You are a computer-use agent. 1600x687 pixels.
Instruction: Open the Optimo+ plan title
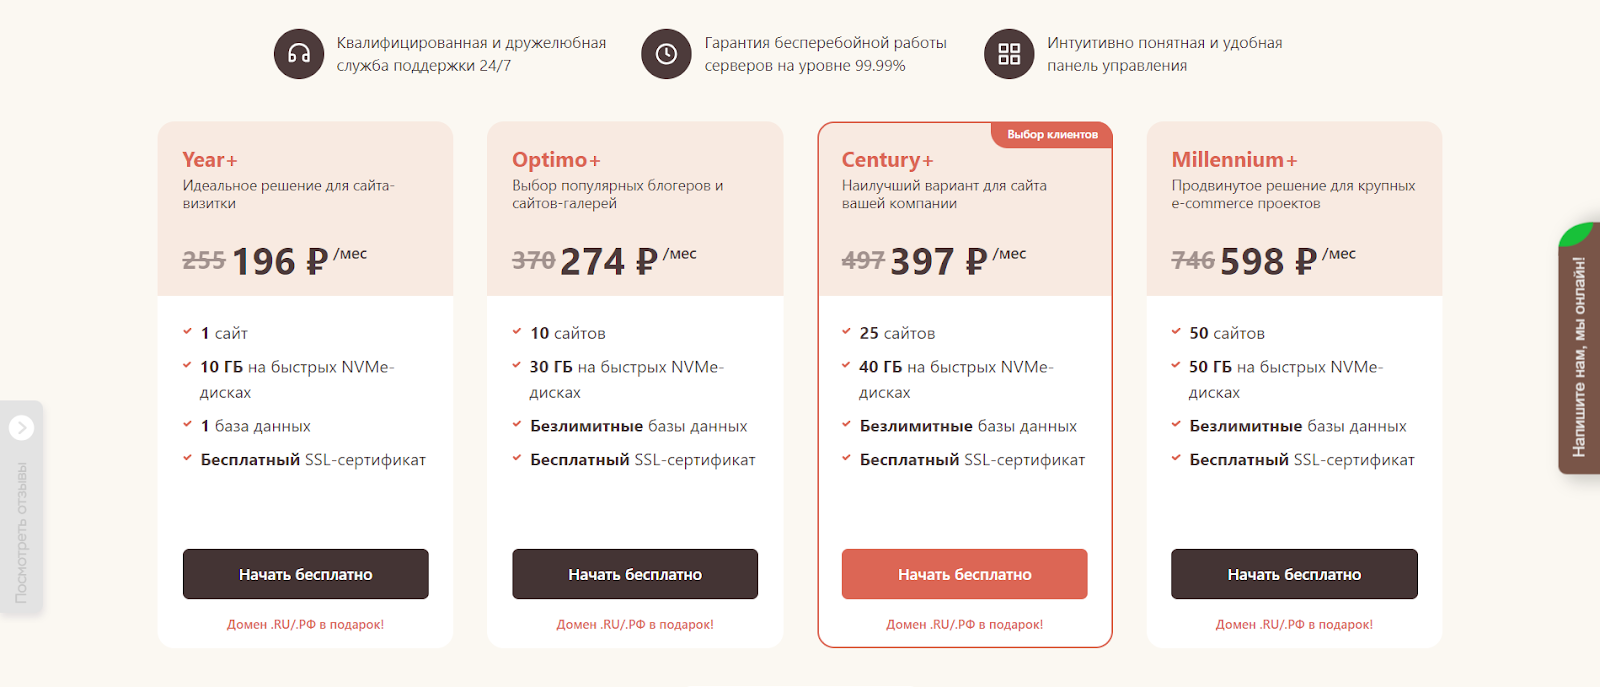pyautogui.click(x=557, y=160)
